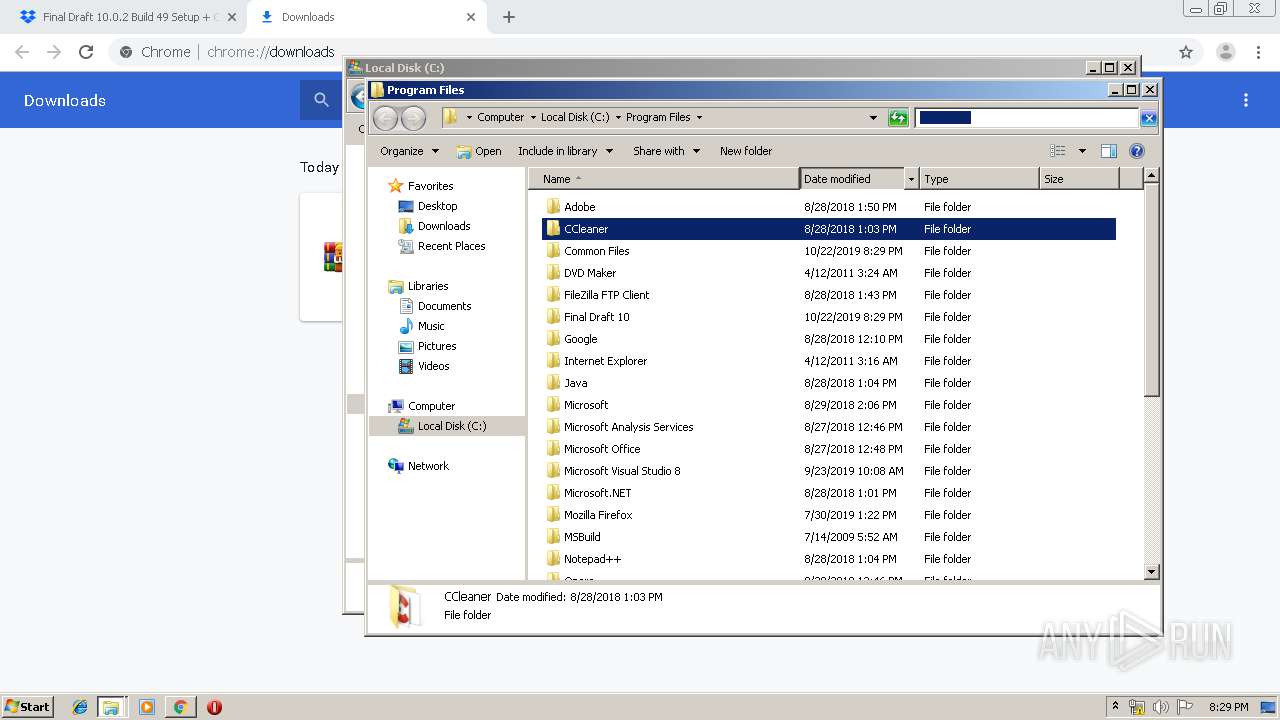Screen dimensions: 1280x720
Task: Open the Downloads page more actions menu
Action: pos(1246,100)
